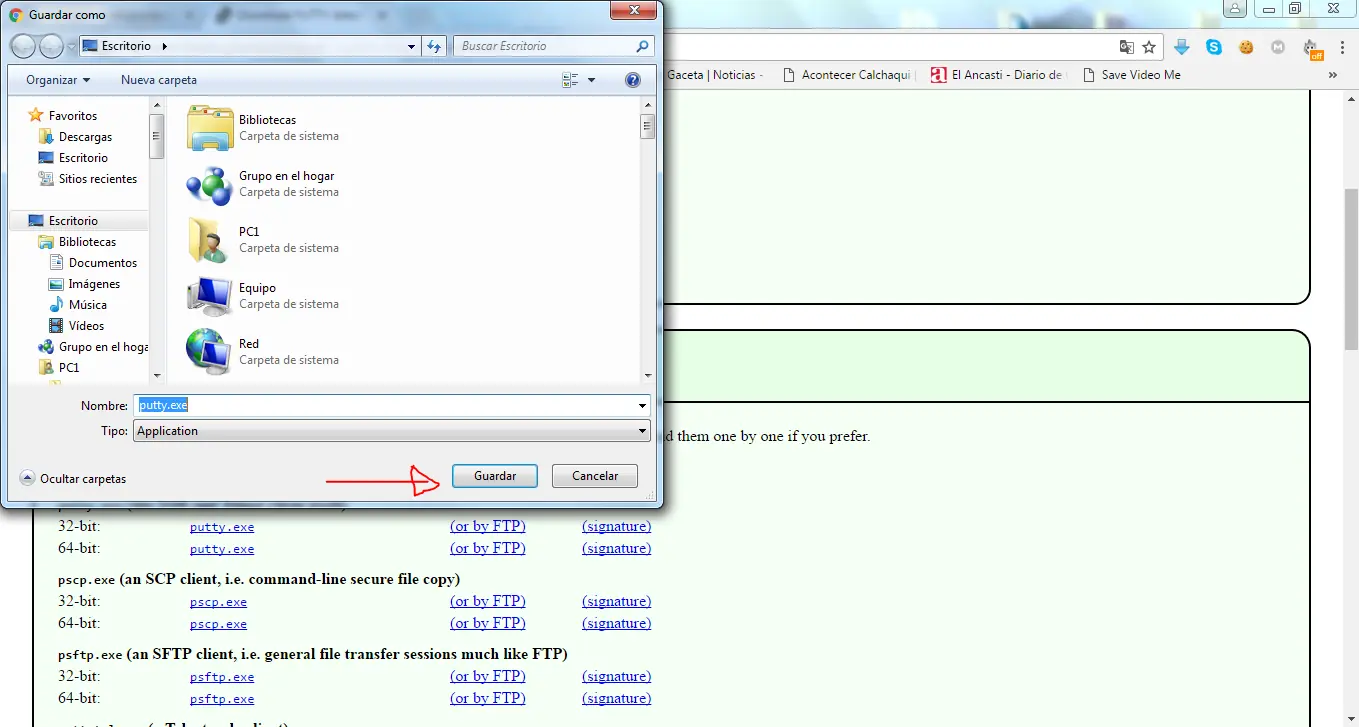Click the refresh icon next to the address bar
1359x727 pixels.
coord(434,46)
